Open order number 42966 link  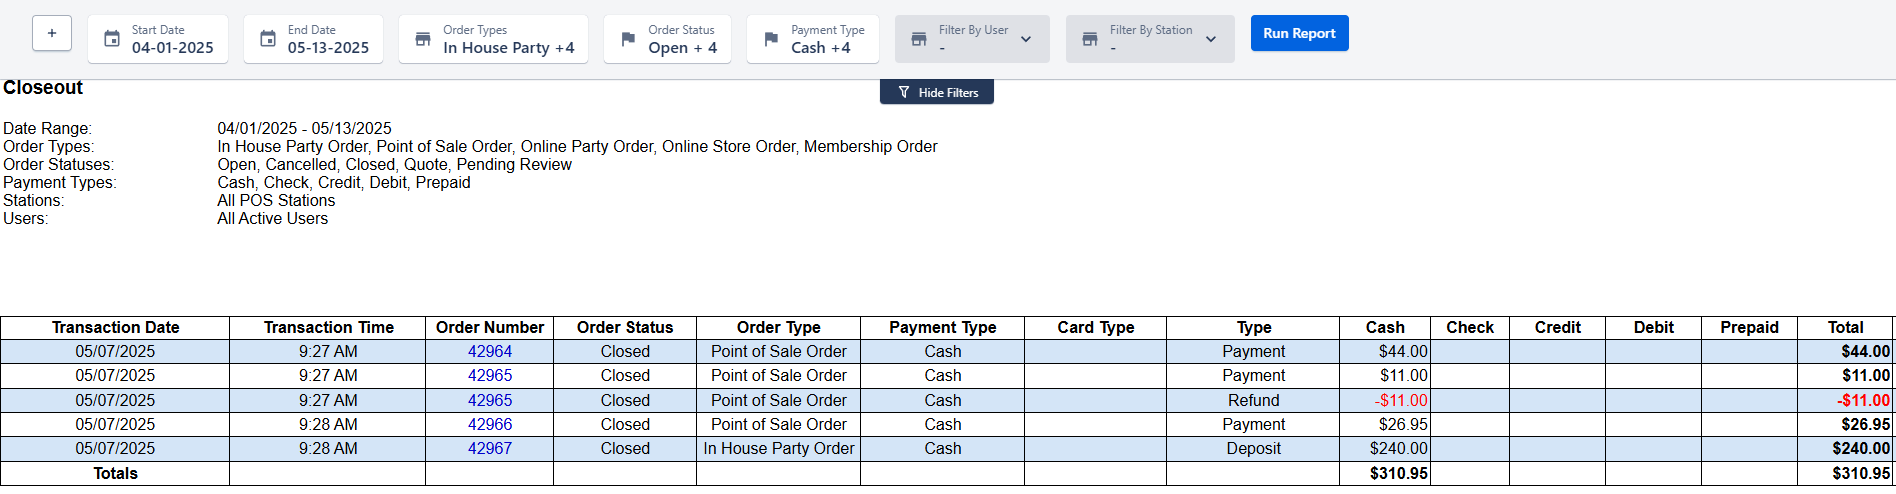pyautogui.click(x=490, y=424)
